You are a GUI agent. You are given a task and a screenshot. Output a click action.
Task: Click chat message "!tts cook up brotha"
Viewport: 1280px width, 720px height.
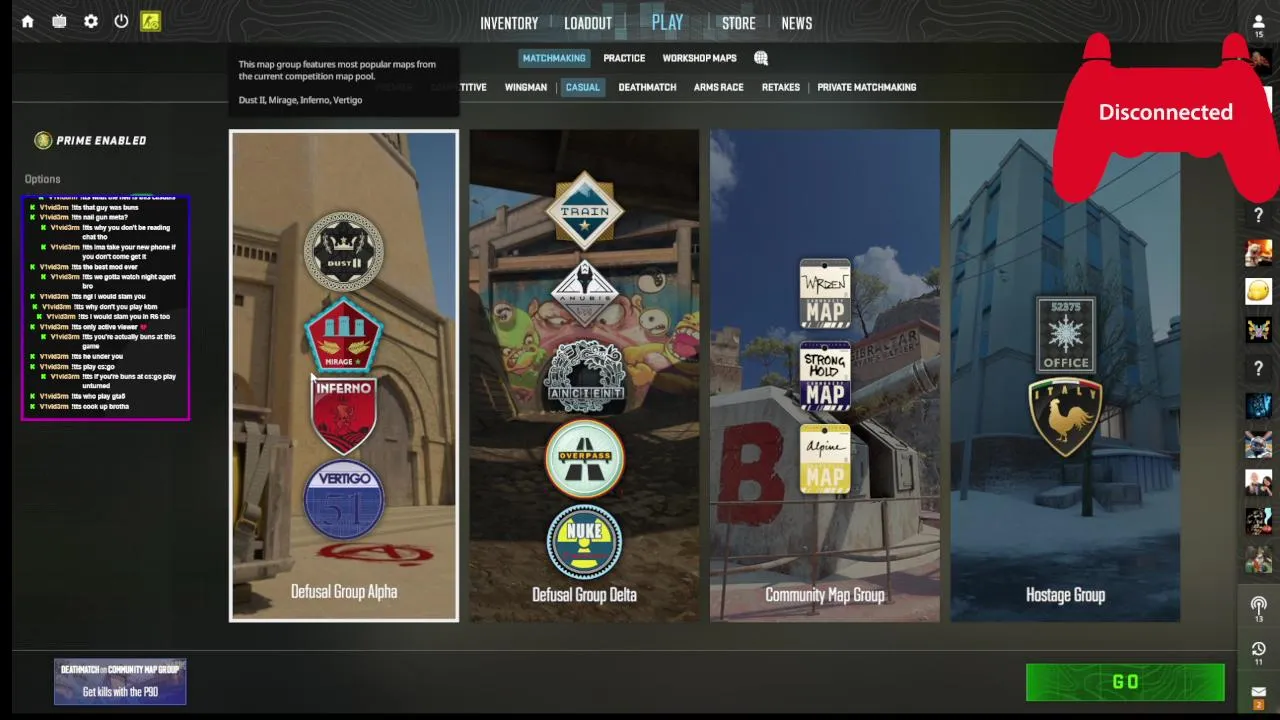tap(100, 407)
